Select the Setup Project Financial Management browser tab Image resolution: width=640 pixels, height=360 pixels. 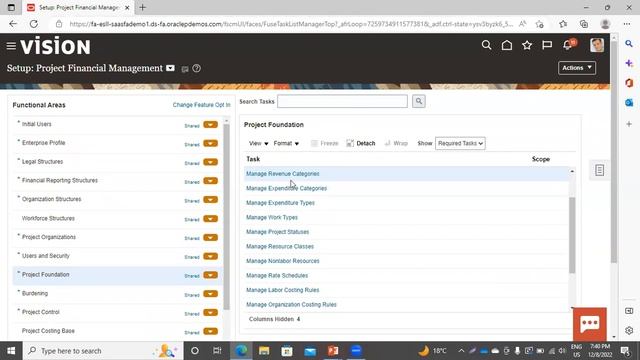click(78, 7)
